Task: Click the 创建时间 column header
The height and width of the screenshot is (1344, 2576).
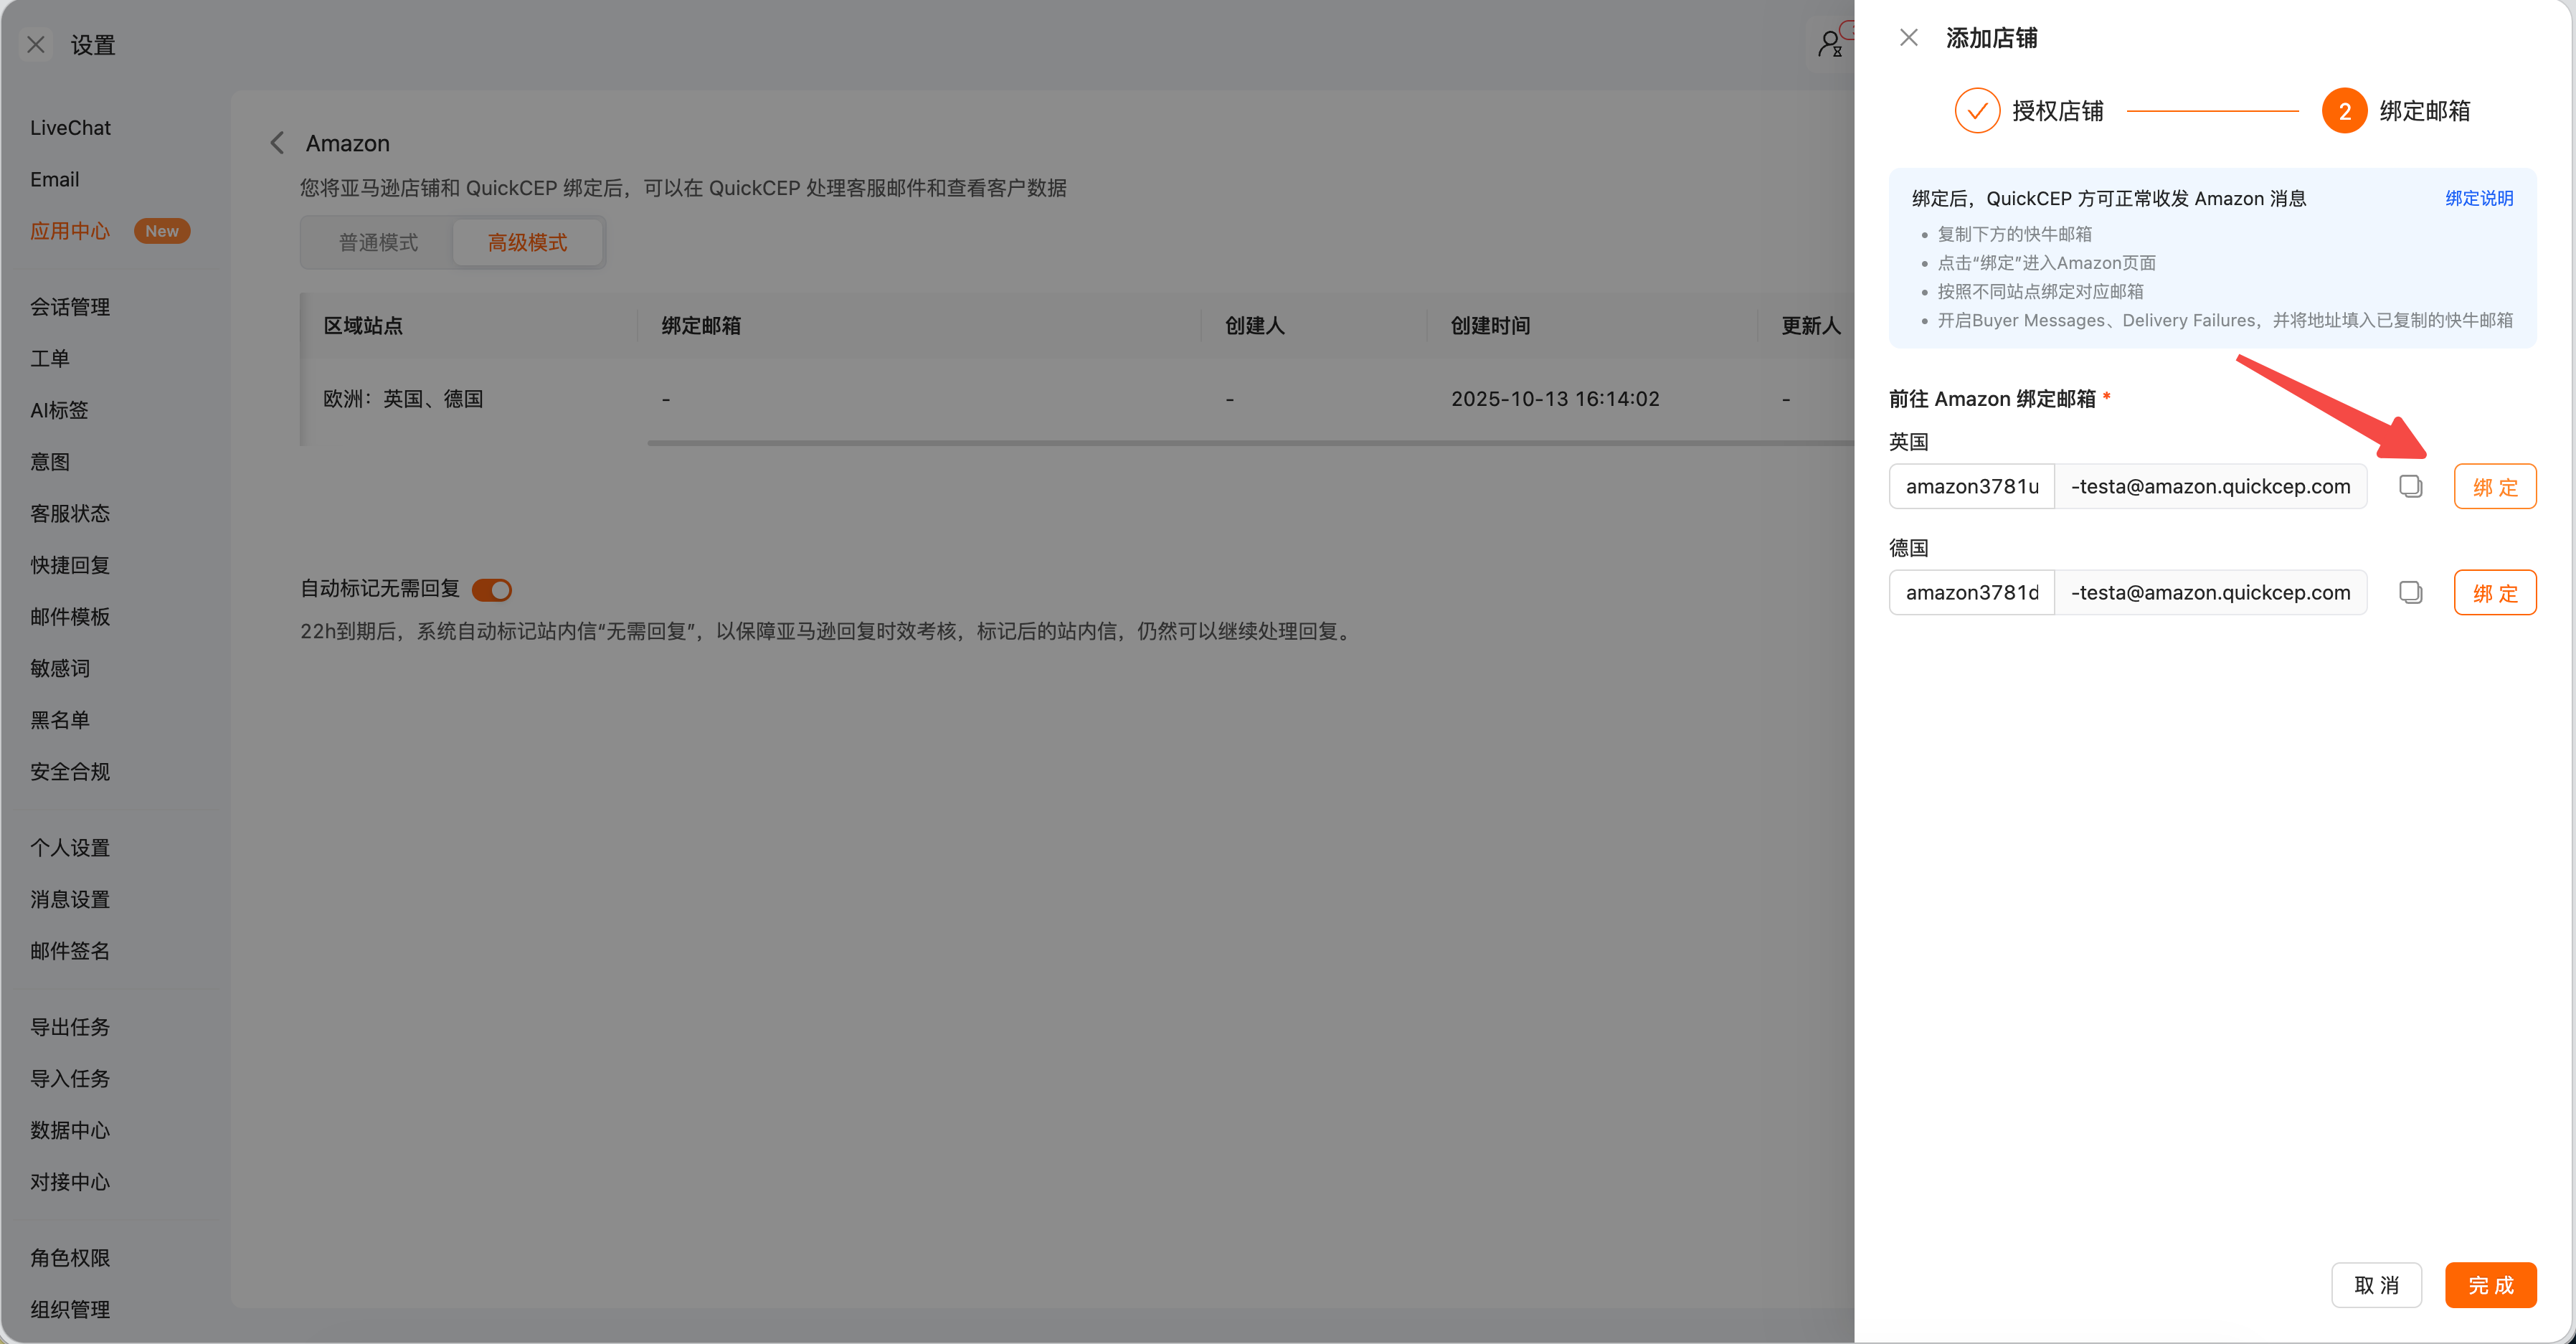Action: (x=1491, y=326)
